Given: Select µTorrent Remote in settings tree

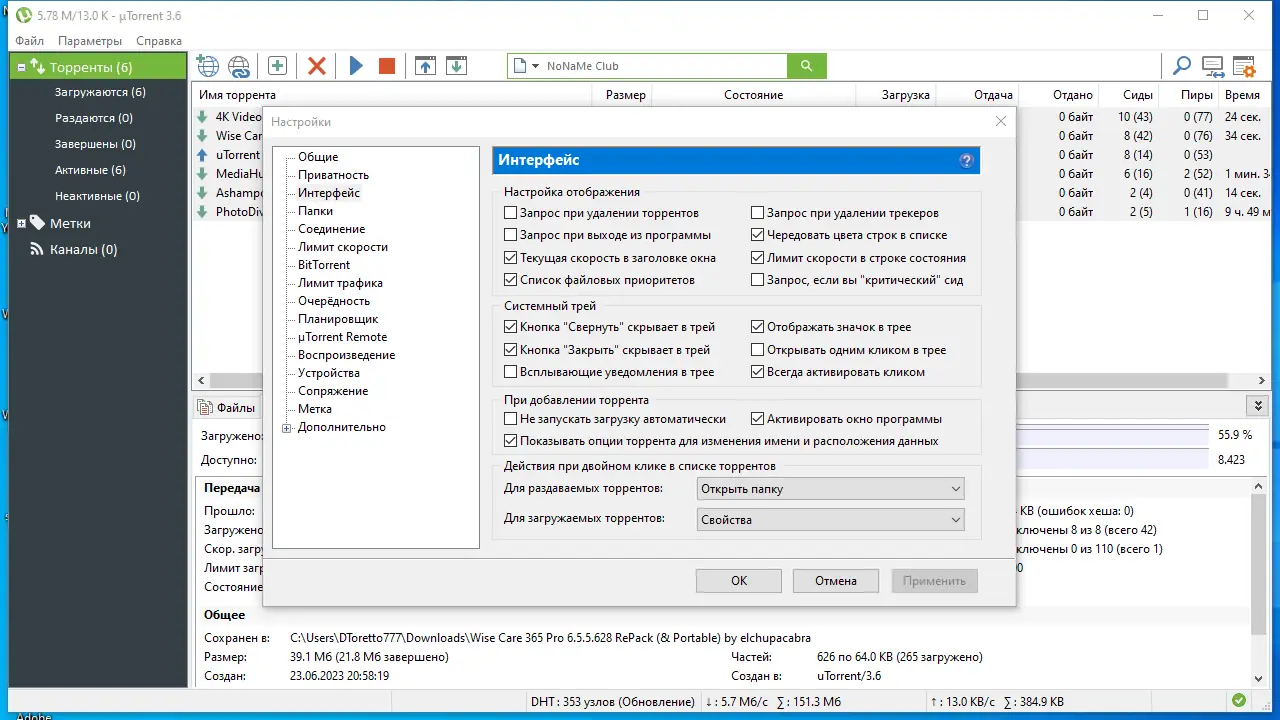Looking at the screenshot, I should pos(342,337).
